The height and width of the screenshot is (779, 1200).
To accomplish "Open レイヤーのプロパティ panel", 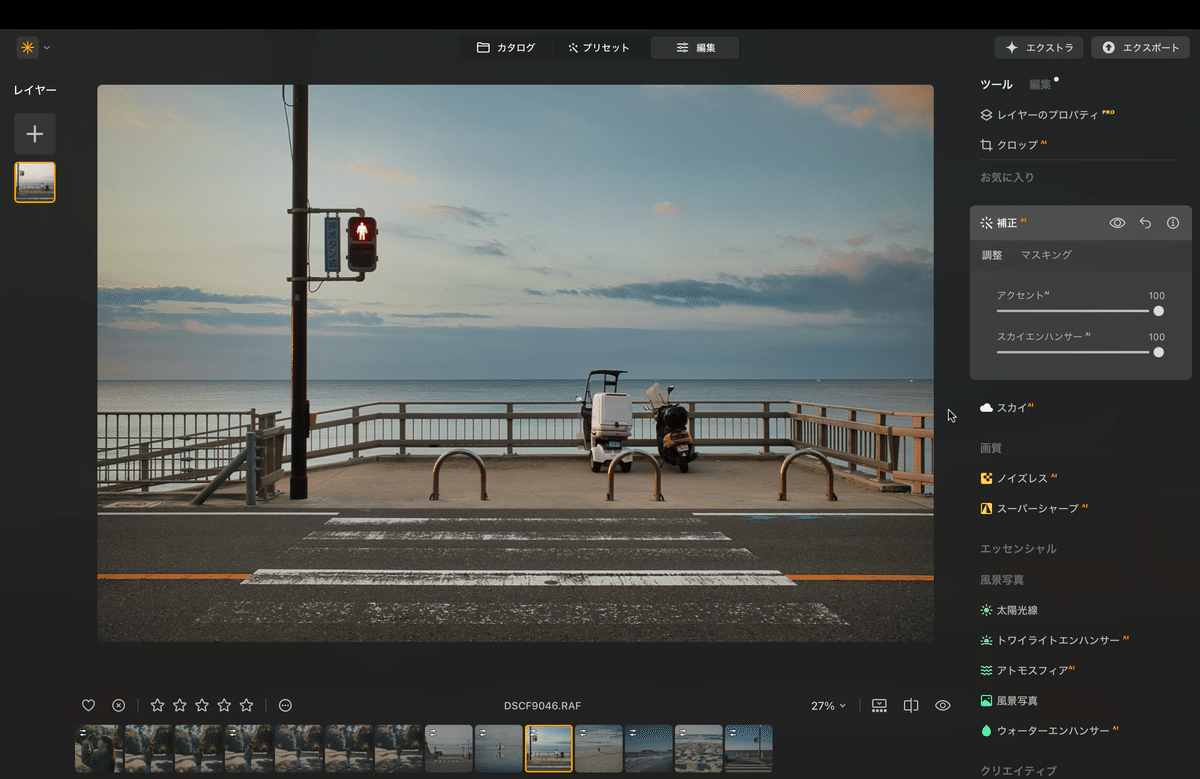I will pos(1043,114).
